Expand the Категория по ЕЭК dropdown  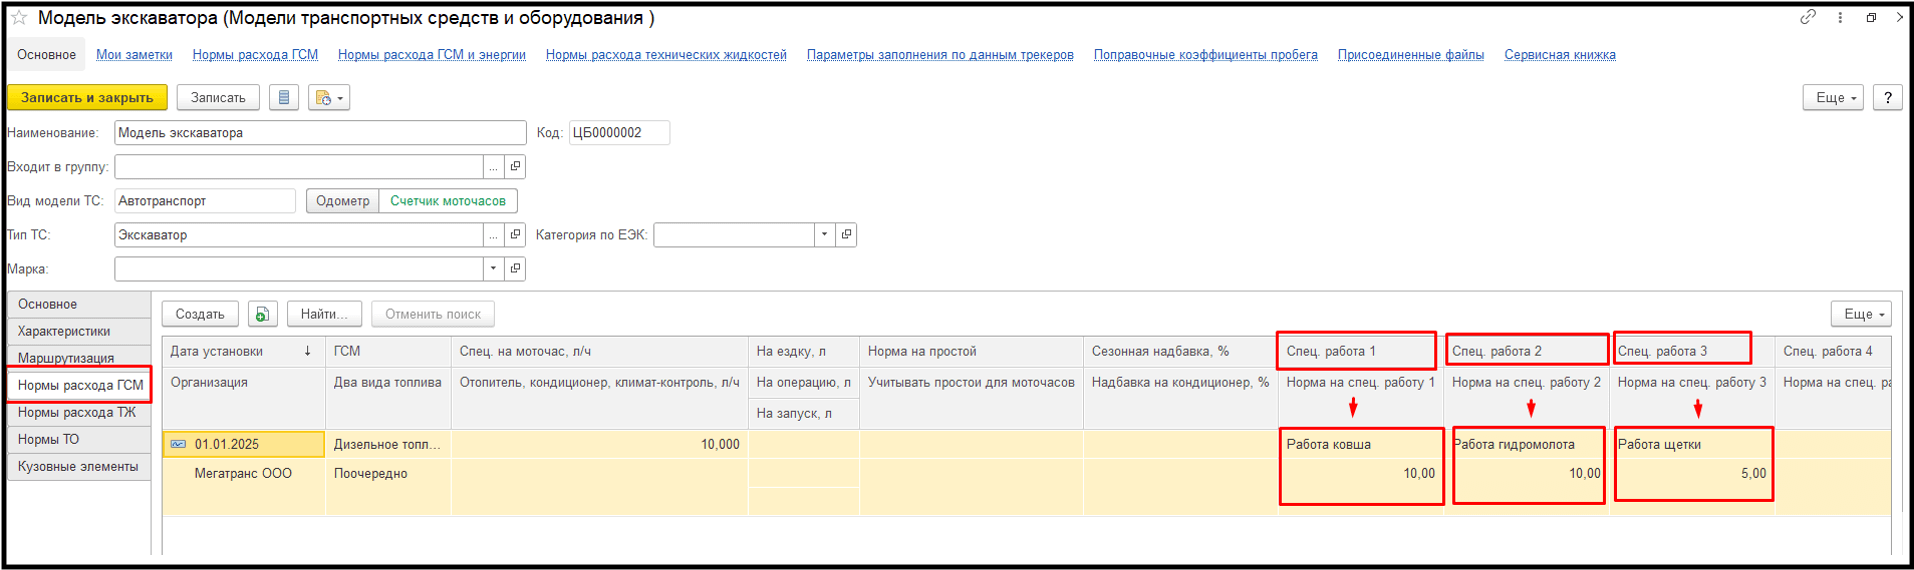click(824, 235)
